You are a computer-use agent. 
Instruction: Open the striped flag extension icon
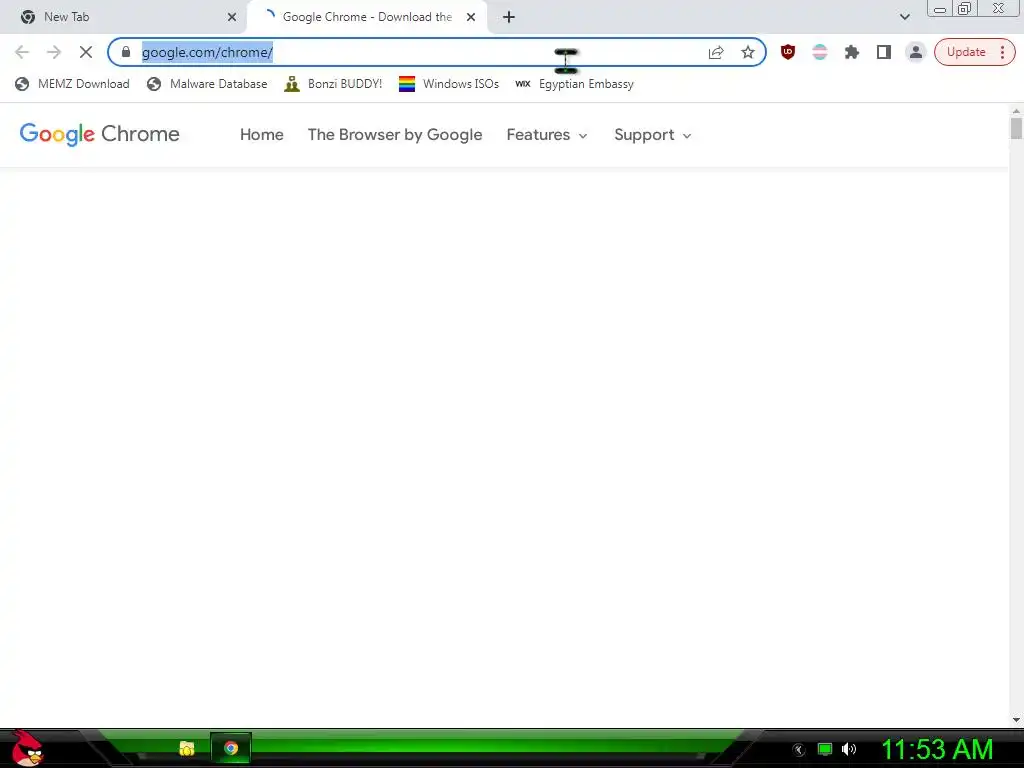tap(820, 52)
